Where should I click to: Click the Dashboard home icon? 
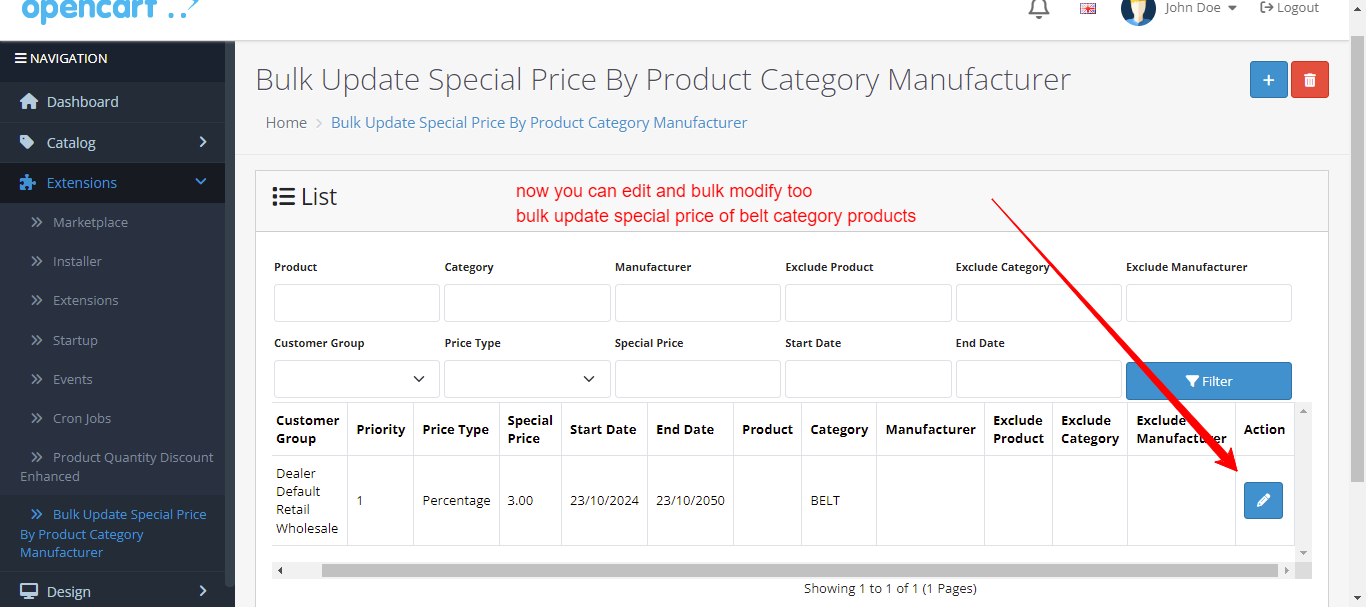[x=29, y=102]
